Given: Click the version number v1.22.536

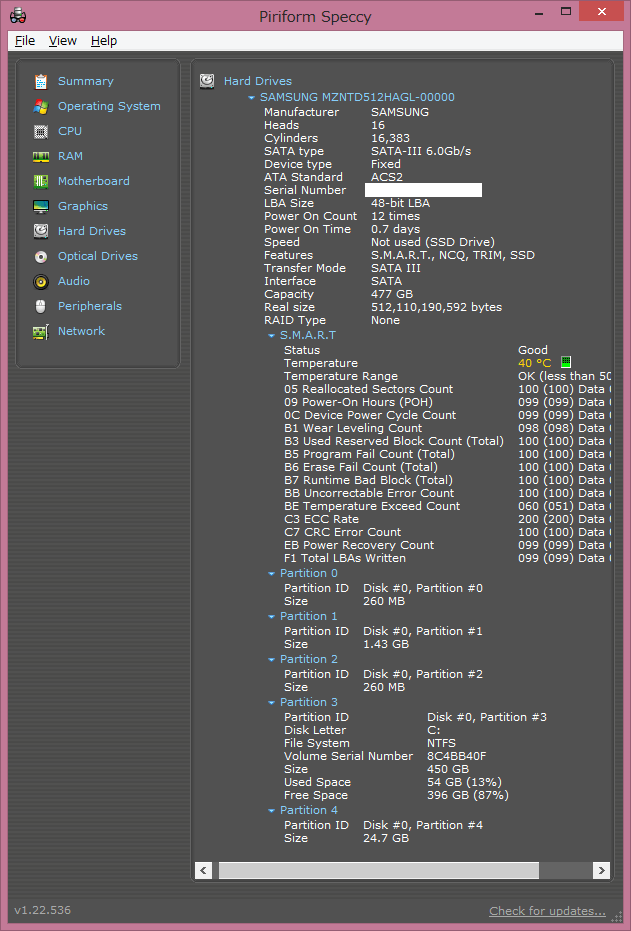Looking at the screenshot, I should point(42,910).
